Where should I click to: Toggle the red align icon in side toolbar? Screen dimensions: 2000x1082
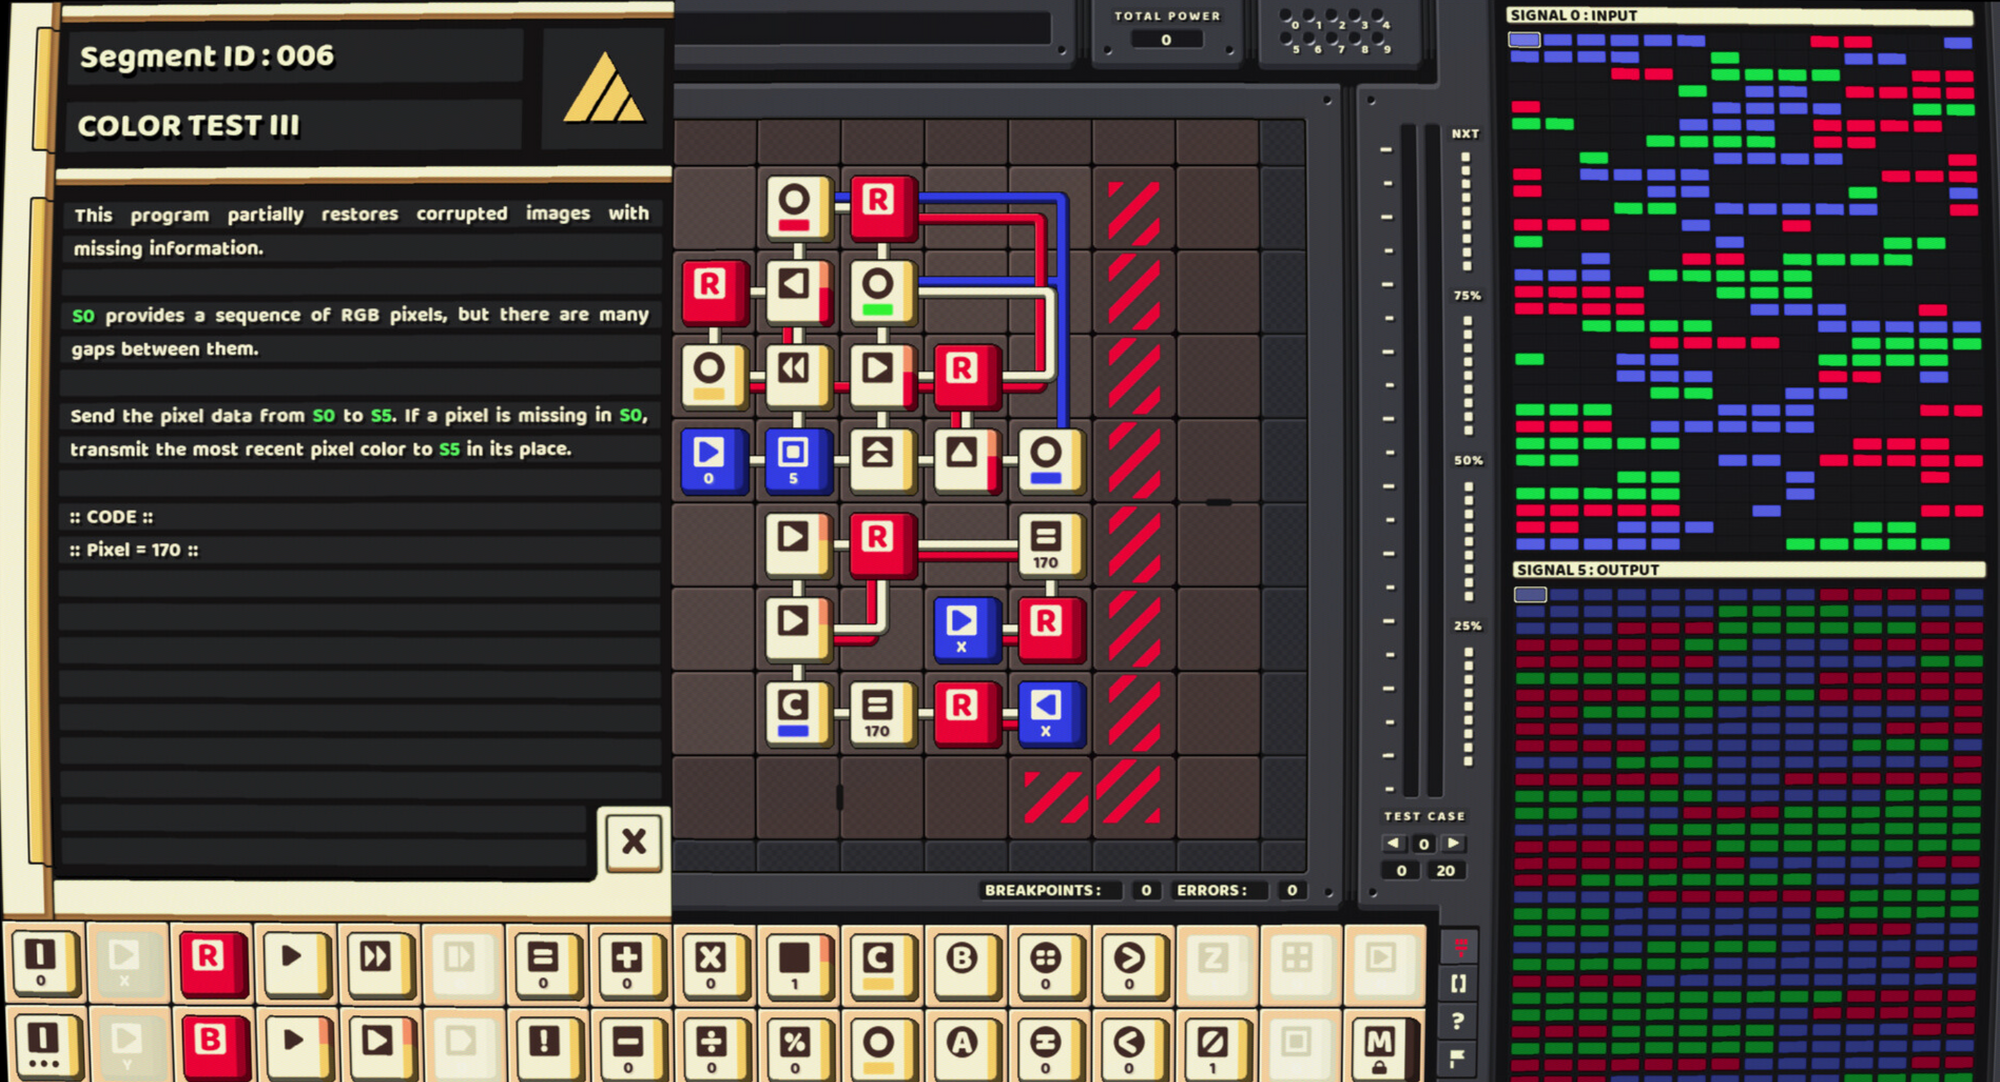[x=1460, y=946]
